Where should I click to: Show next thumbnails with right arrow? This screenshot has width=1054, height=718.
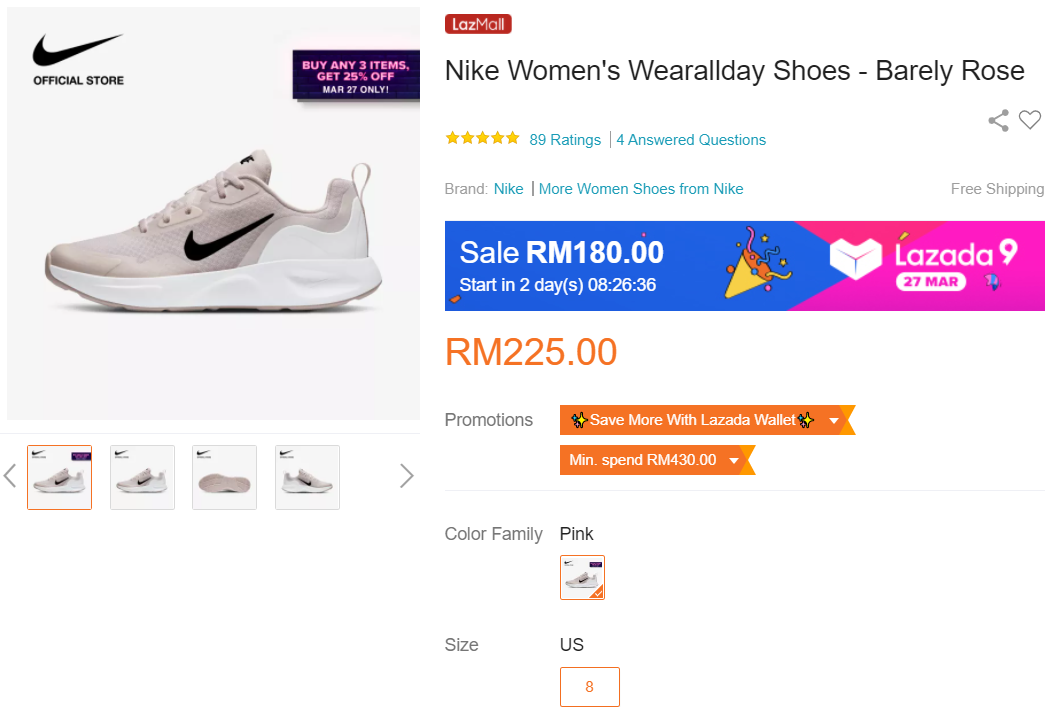pyautogui.click(x=406, y=476)
